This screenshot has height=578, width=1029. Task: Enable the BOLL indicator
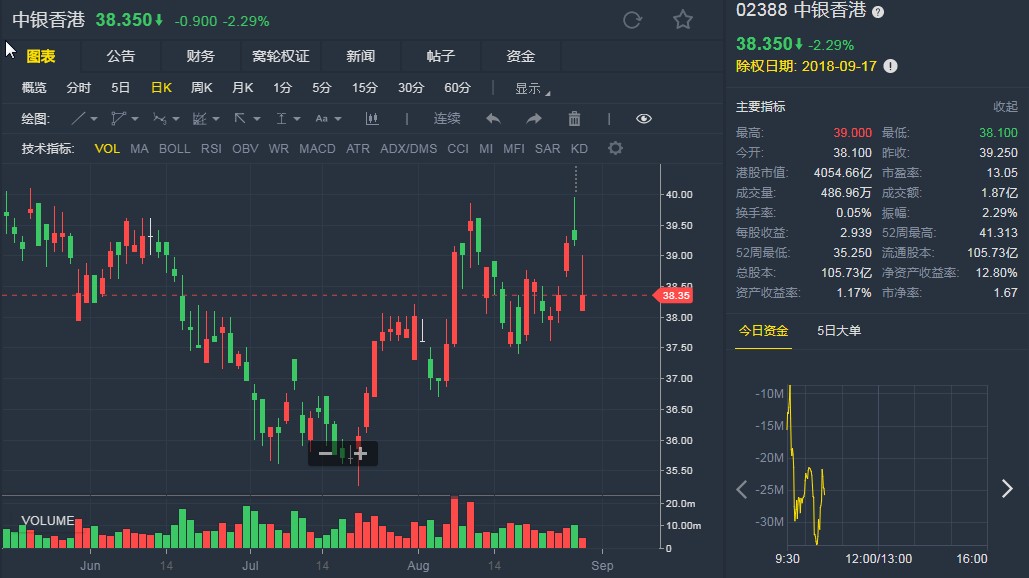tap(174, 149)
